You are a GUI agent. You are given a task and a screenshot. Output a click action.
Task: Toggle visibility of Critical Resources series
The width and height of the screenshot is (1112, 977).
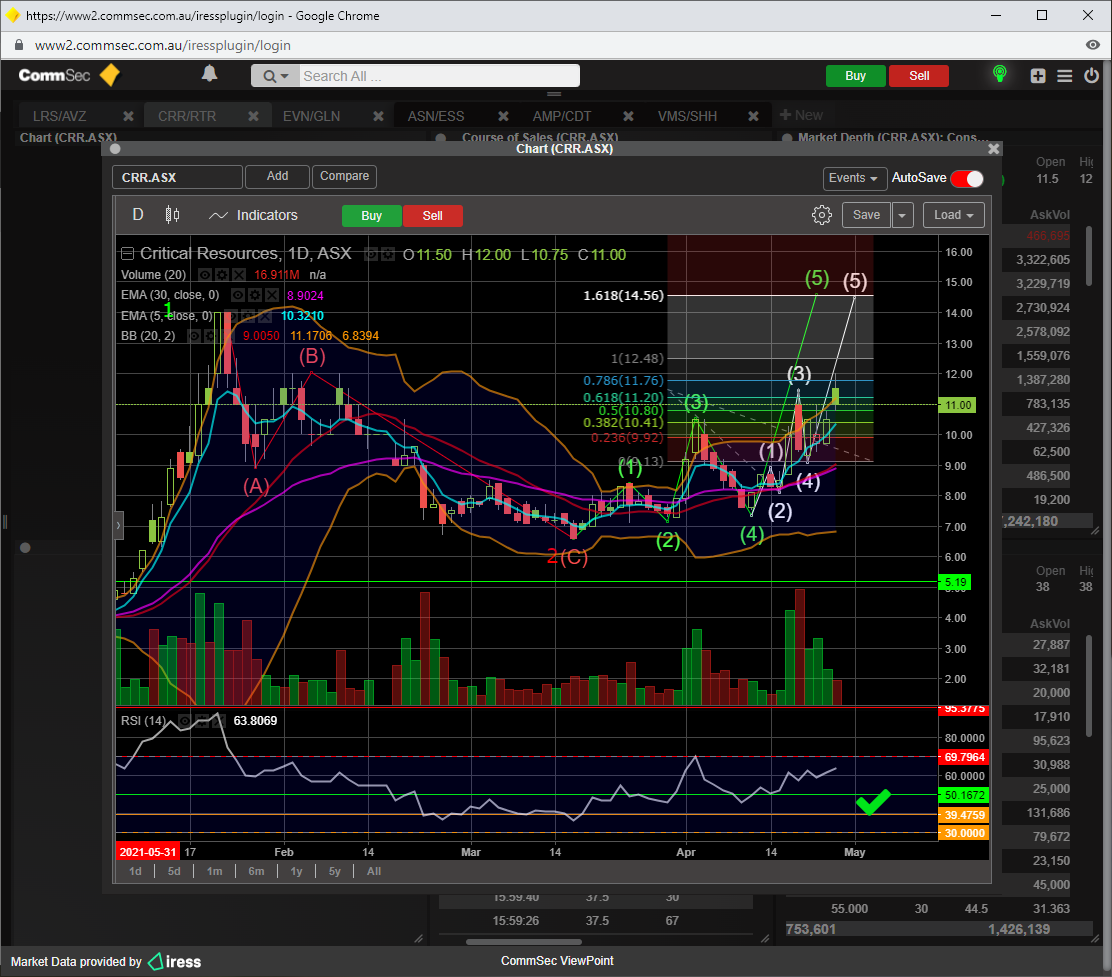tap(370, 254)
